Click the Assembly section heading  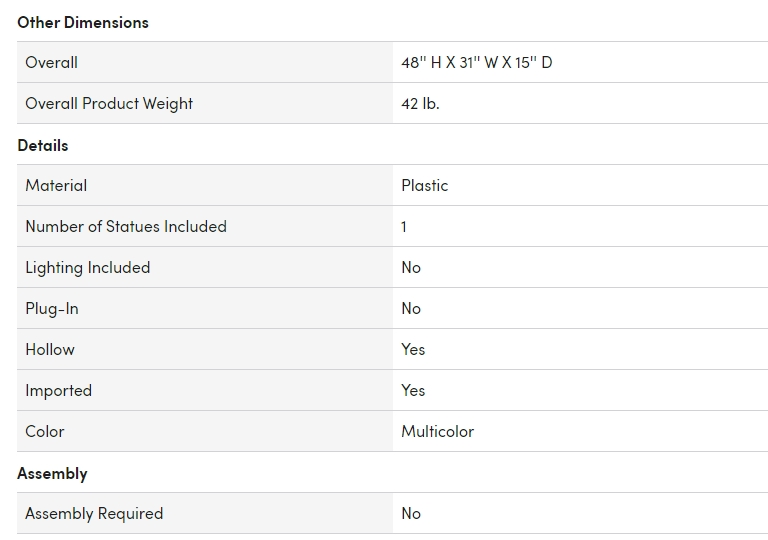point(52,473)
